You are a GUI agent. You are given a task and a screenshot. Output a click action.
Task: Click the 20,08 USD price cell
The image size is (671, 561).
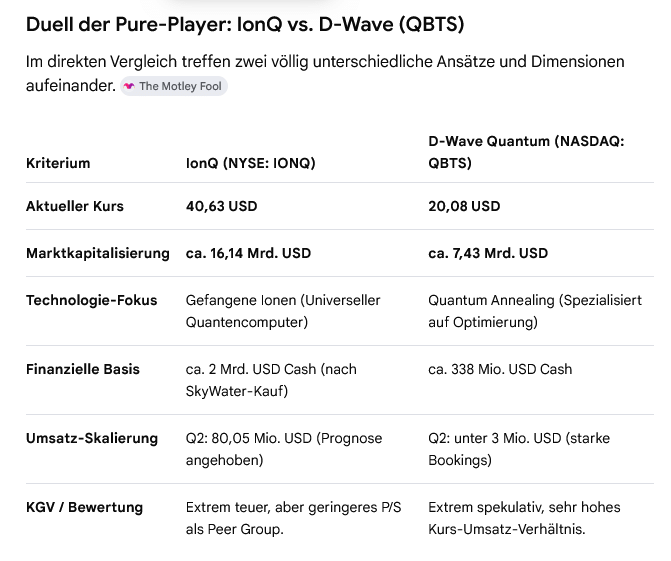[x=464, y=206]
